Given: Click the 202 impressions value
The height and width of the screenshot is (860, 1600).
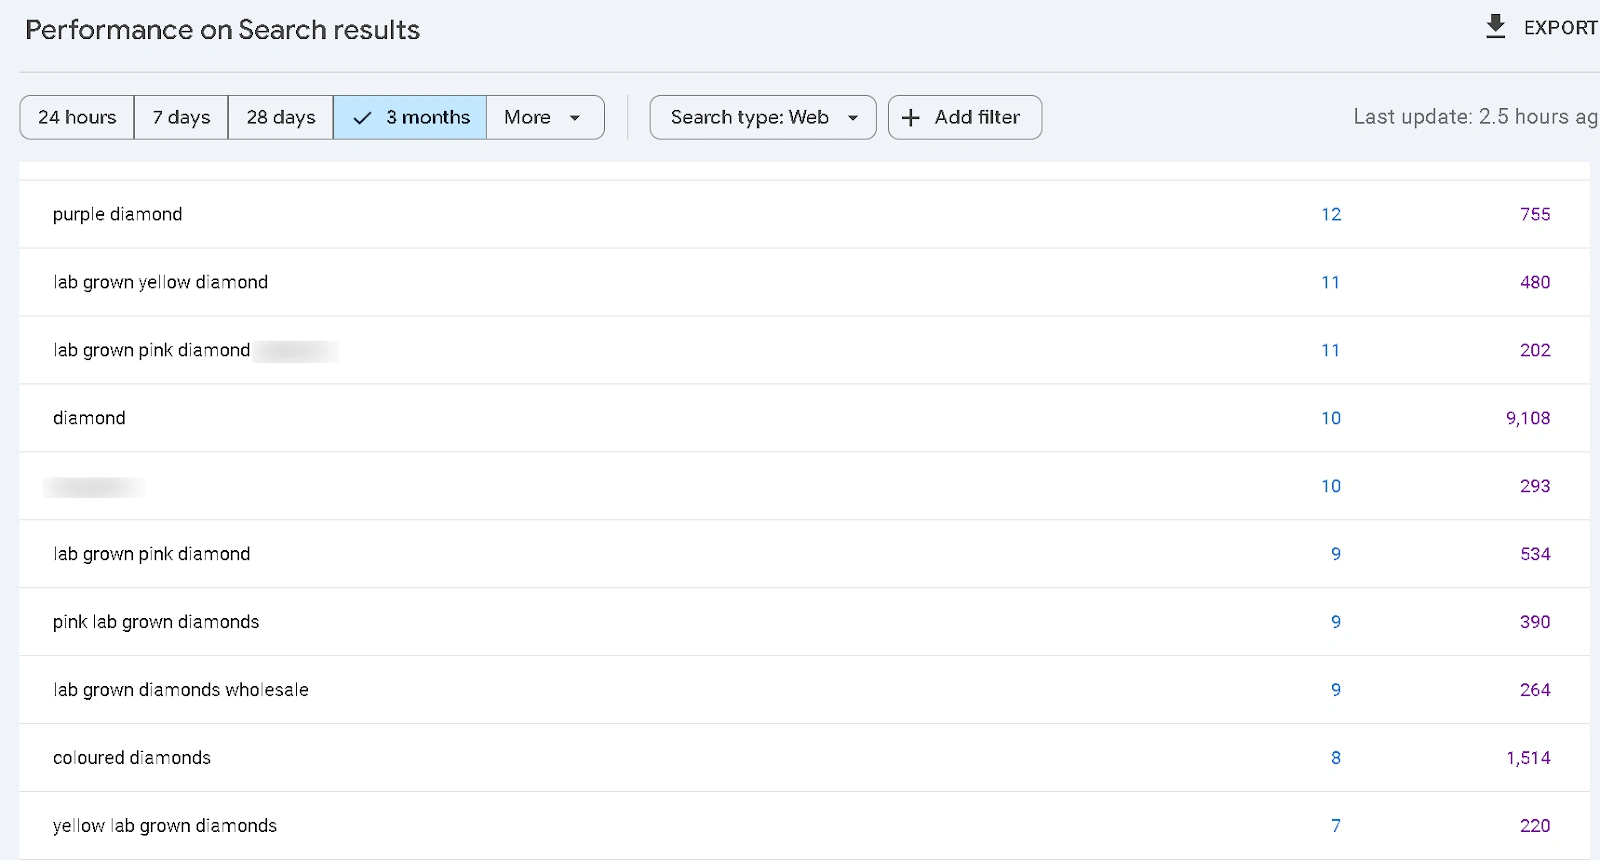Looking at the screenshot, I should pyautogui.click(x=1535, y=350).
